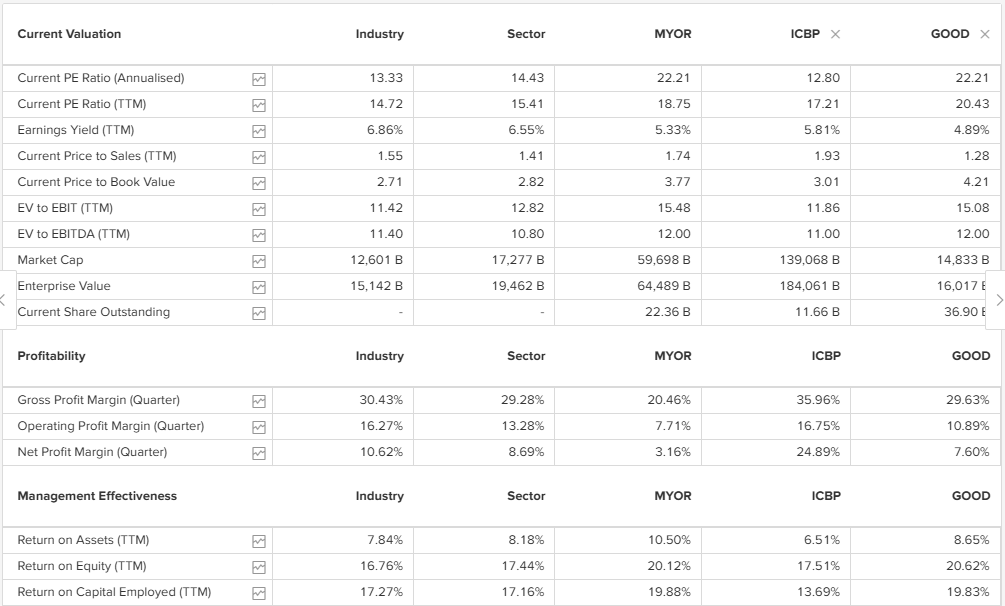Click the Sector column header
This screenshot has height=606, width=1005.
click(x=526, y=34)
